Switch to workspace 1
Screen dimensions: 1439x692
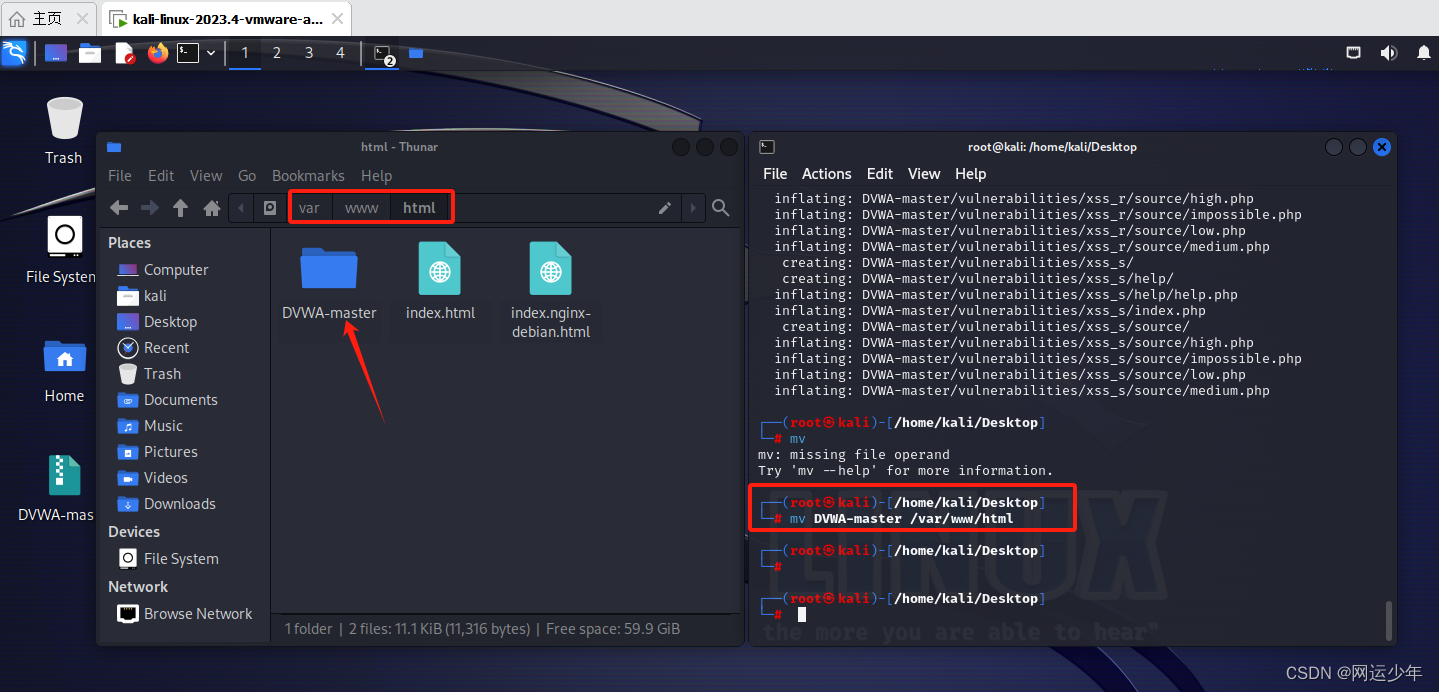pos(245,53)
